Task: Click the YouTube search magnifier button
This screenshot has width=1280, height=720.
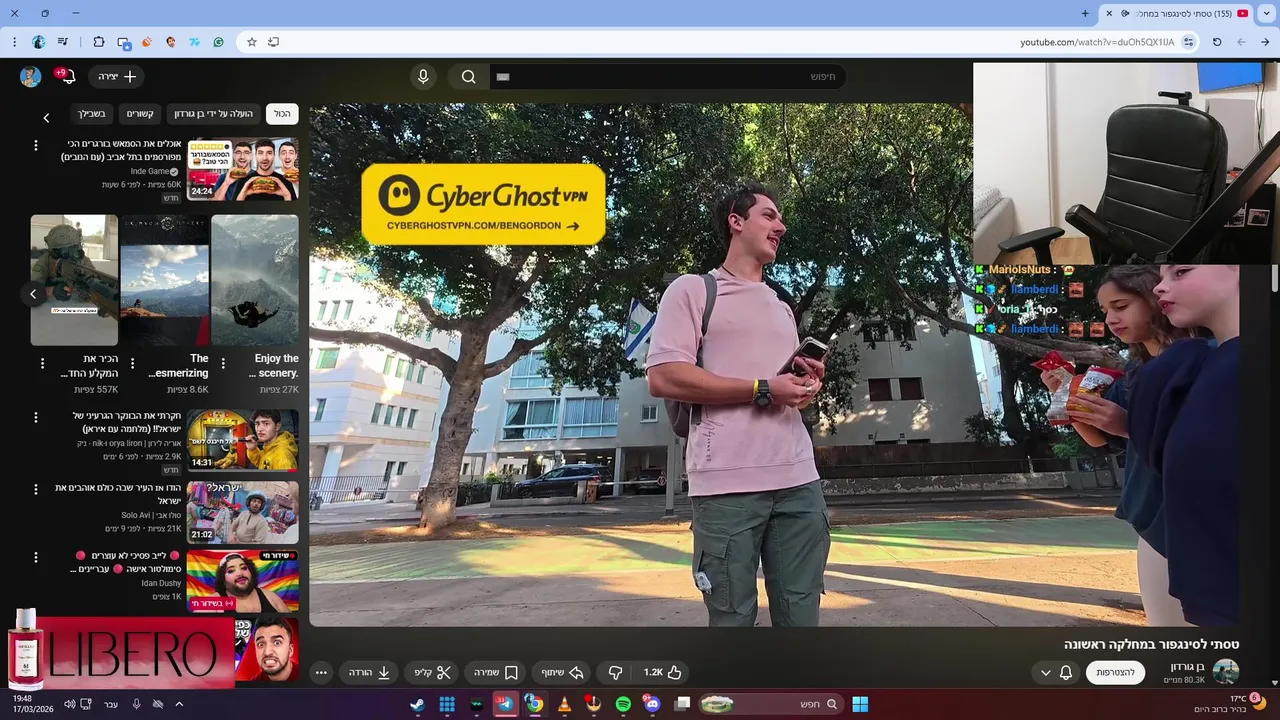Action: coord(468,77)
